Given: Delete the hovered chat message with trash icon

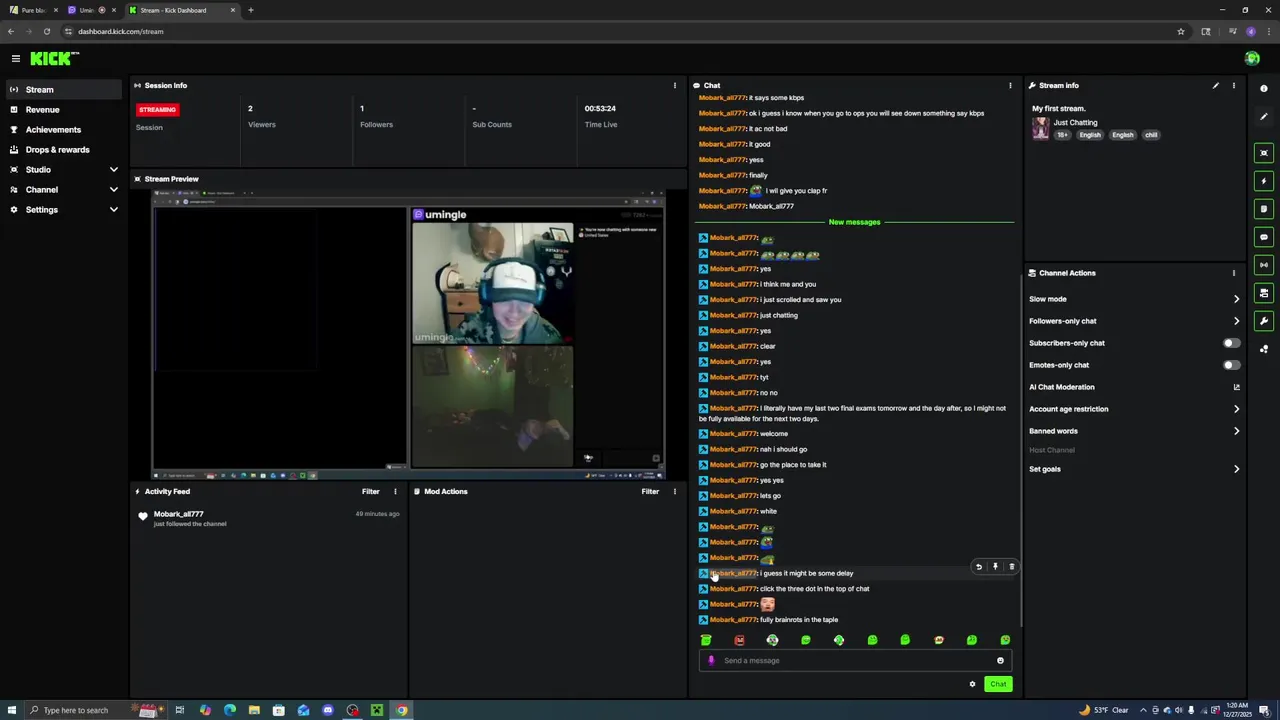Looking at the screenshot, I should [1011, 567].
